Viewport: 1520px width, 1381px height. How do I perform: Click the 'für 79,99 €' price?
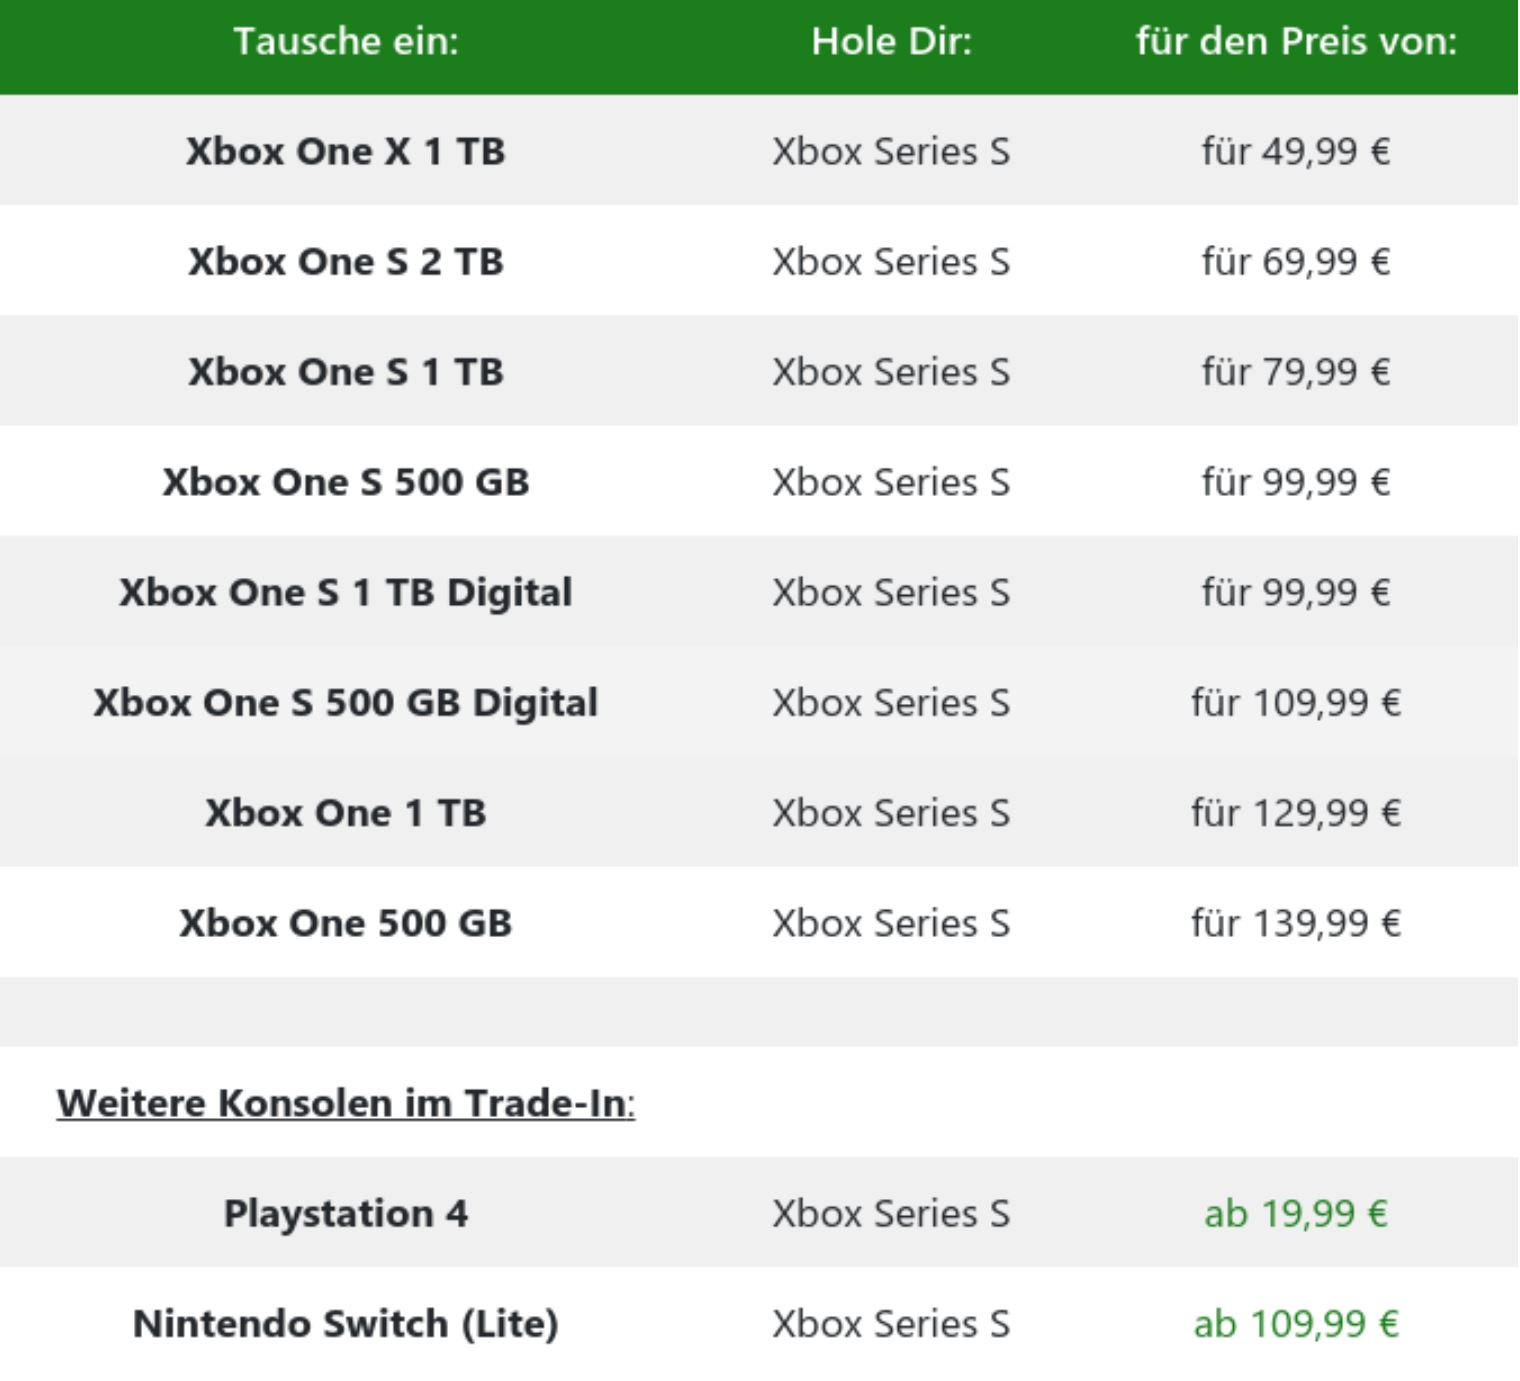[1296, 371]
